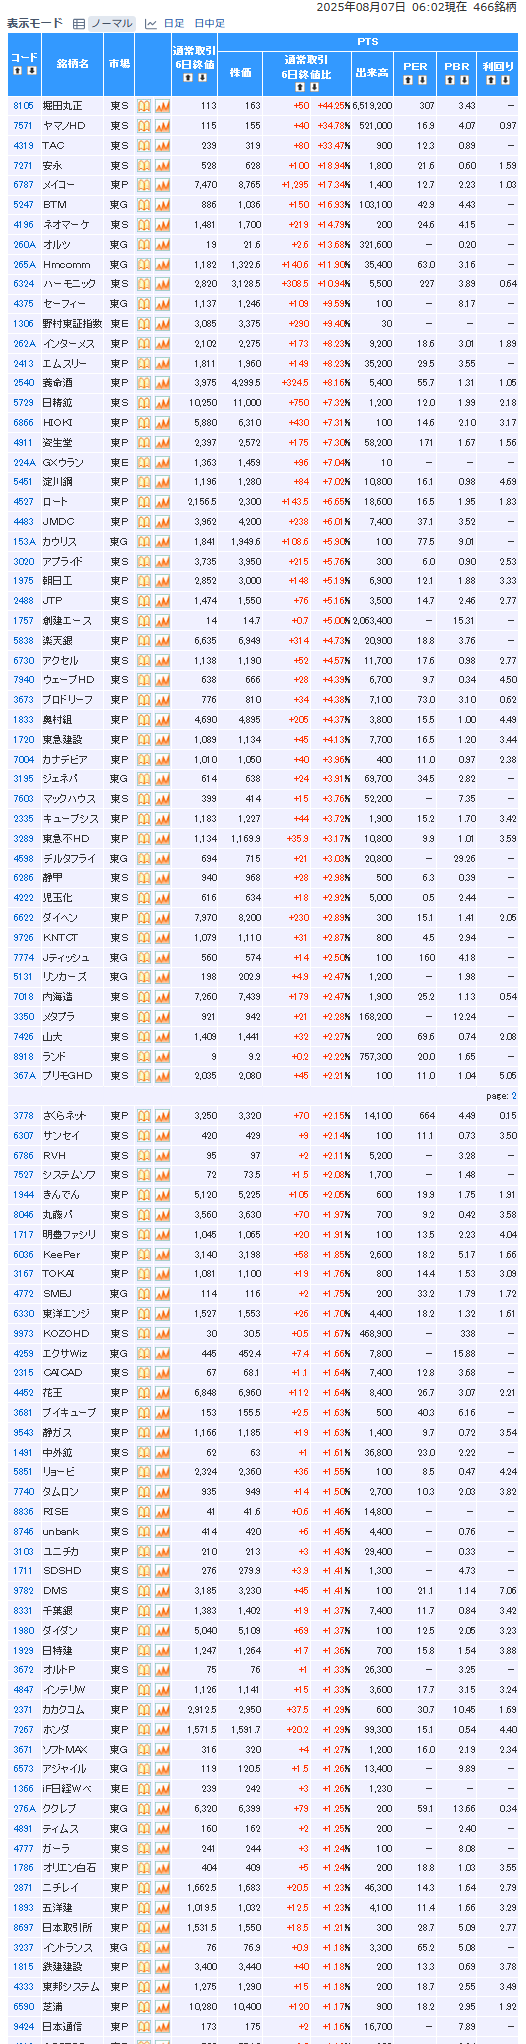Sort コード column descending arrow
526x2044 pixels.
[x=31, y=70]
